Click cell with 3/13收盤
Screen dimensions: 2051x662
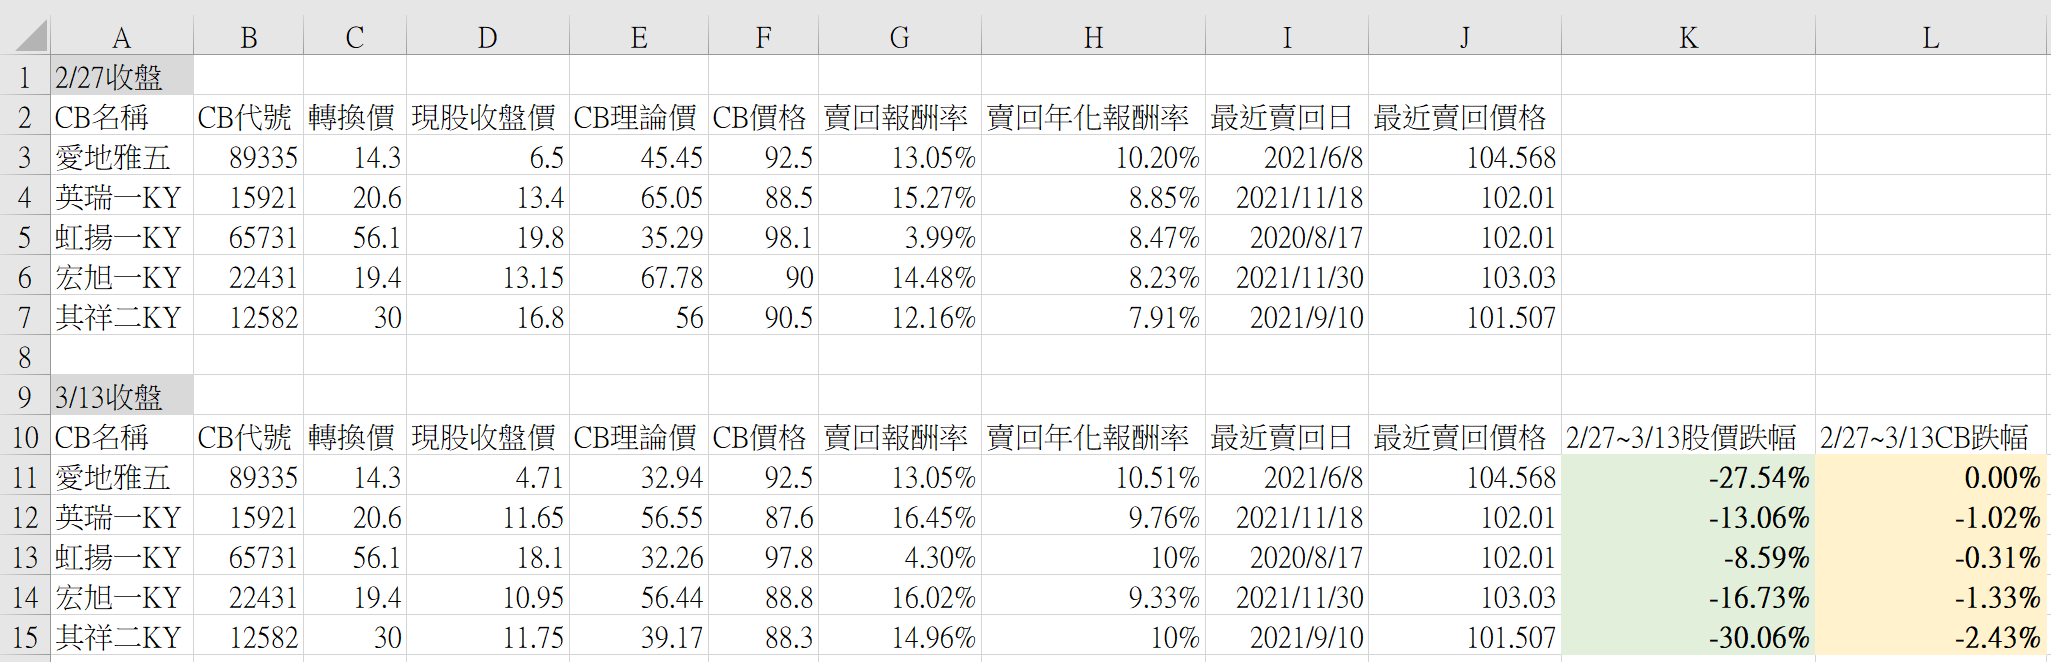tap(121, 397)
